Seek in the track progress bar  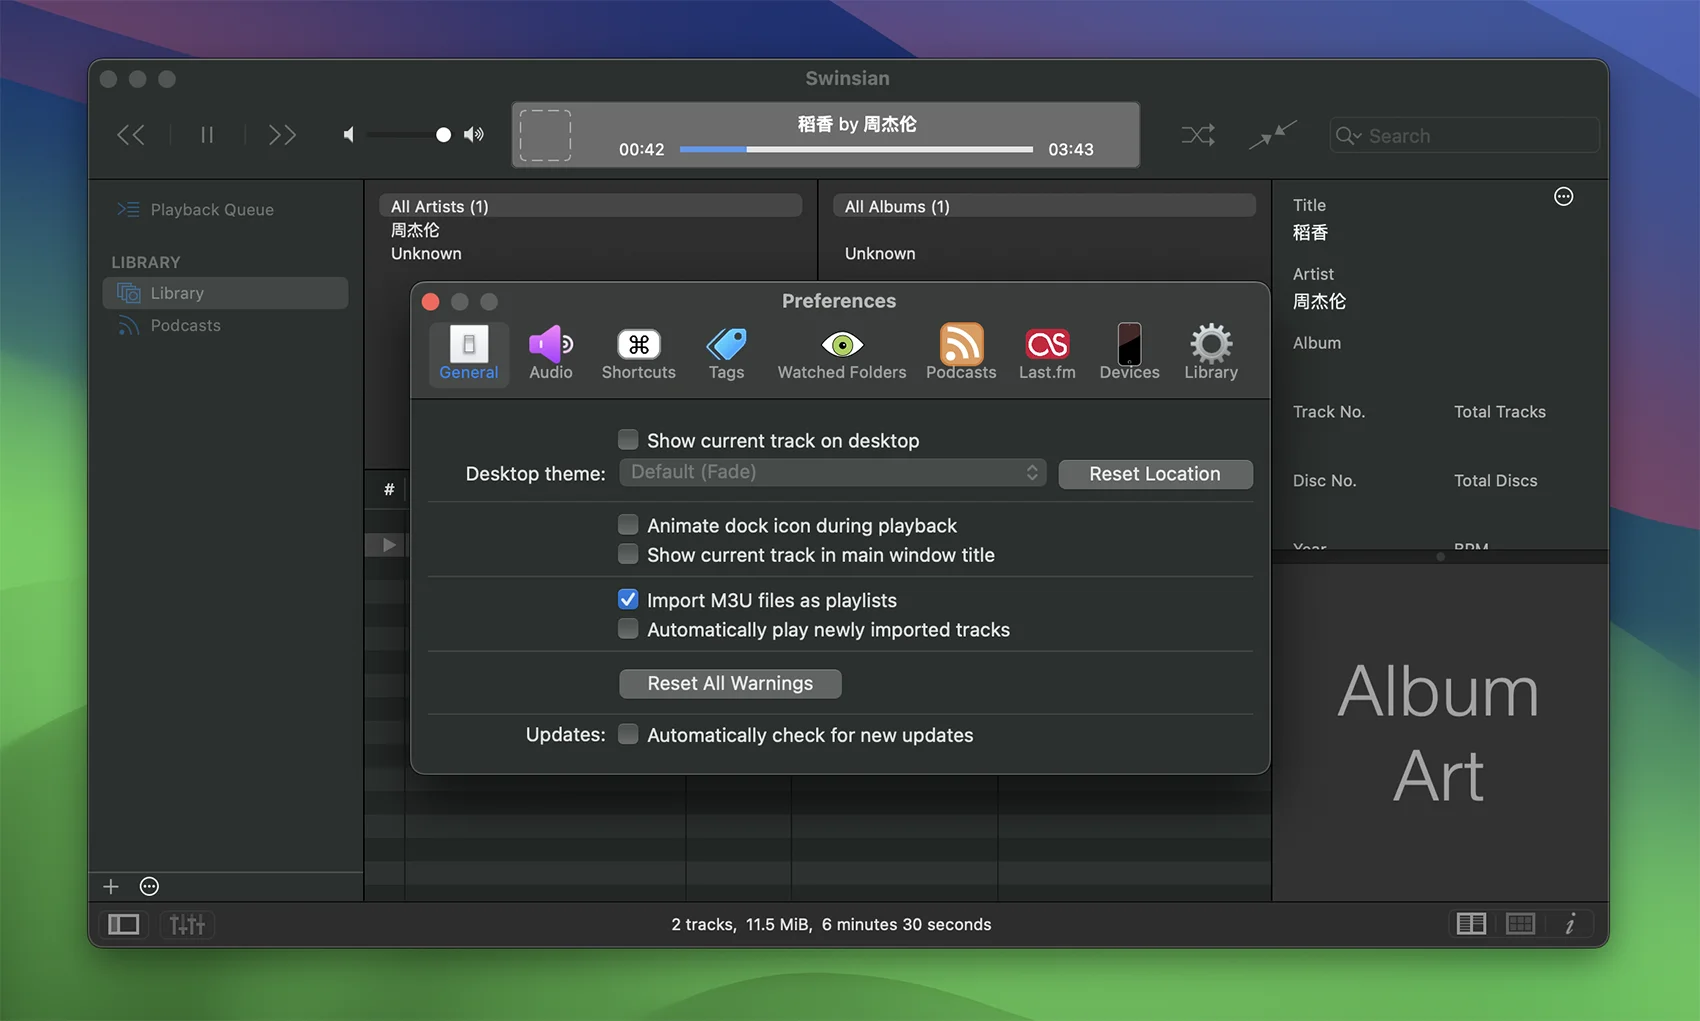(856, 149)
